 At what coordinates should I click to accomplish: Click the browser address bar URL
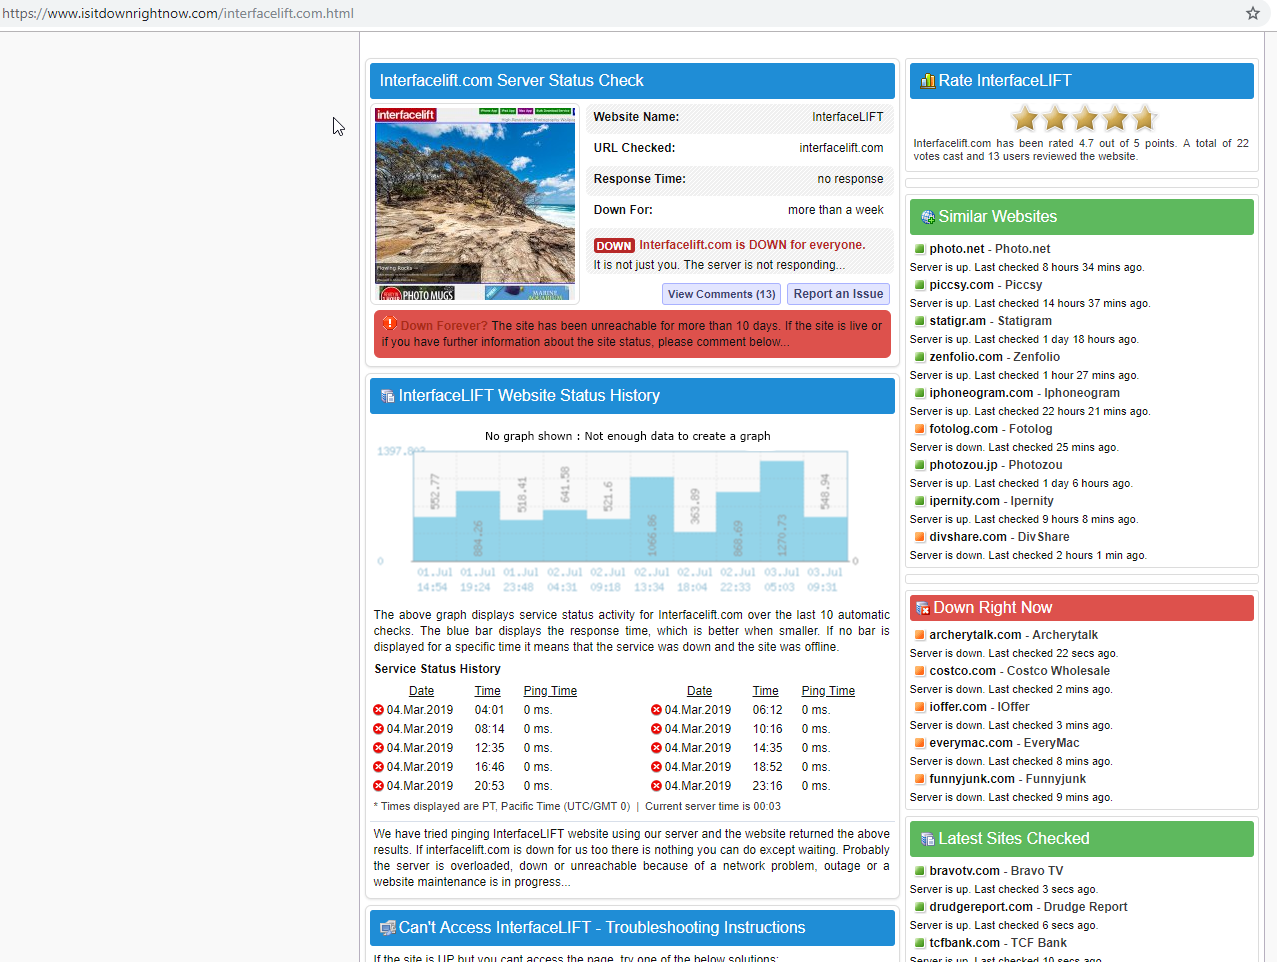pyautogui.click(x=178, y=13)
